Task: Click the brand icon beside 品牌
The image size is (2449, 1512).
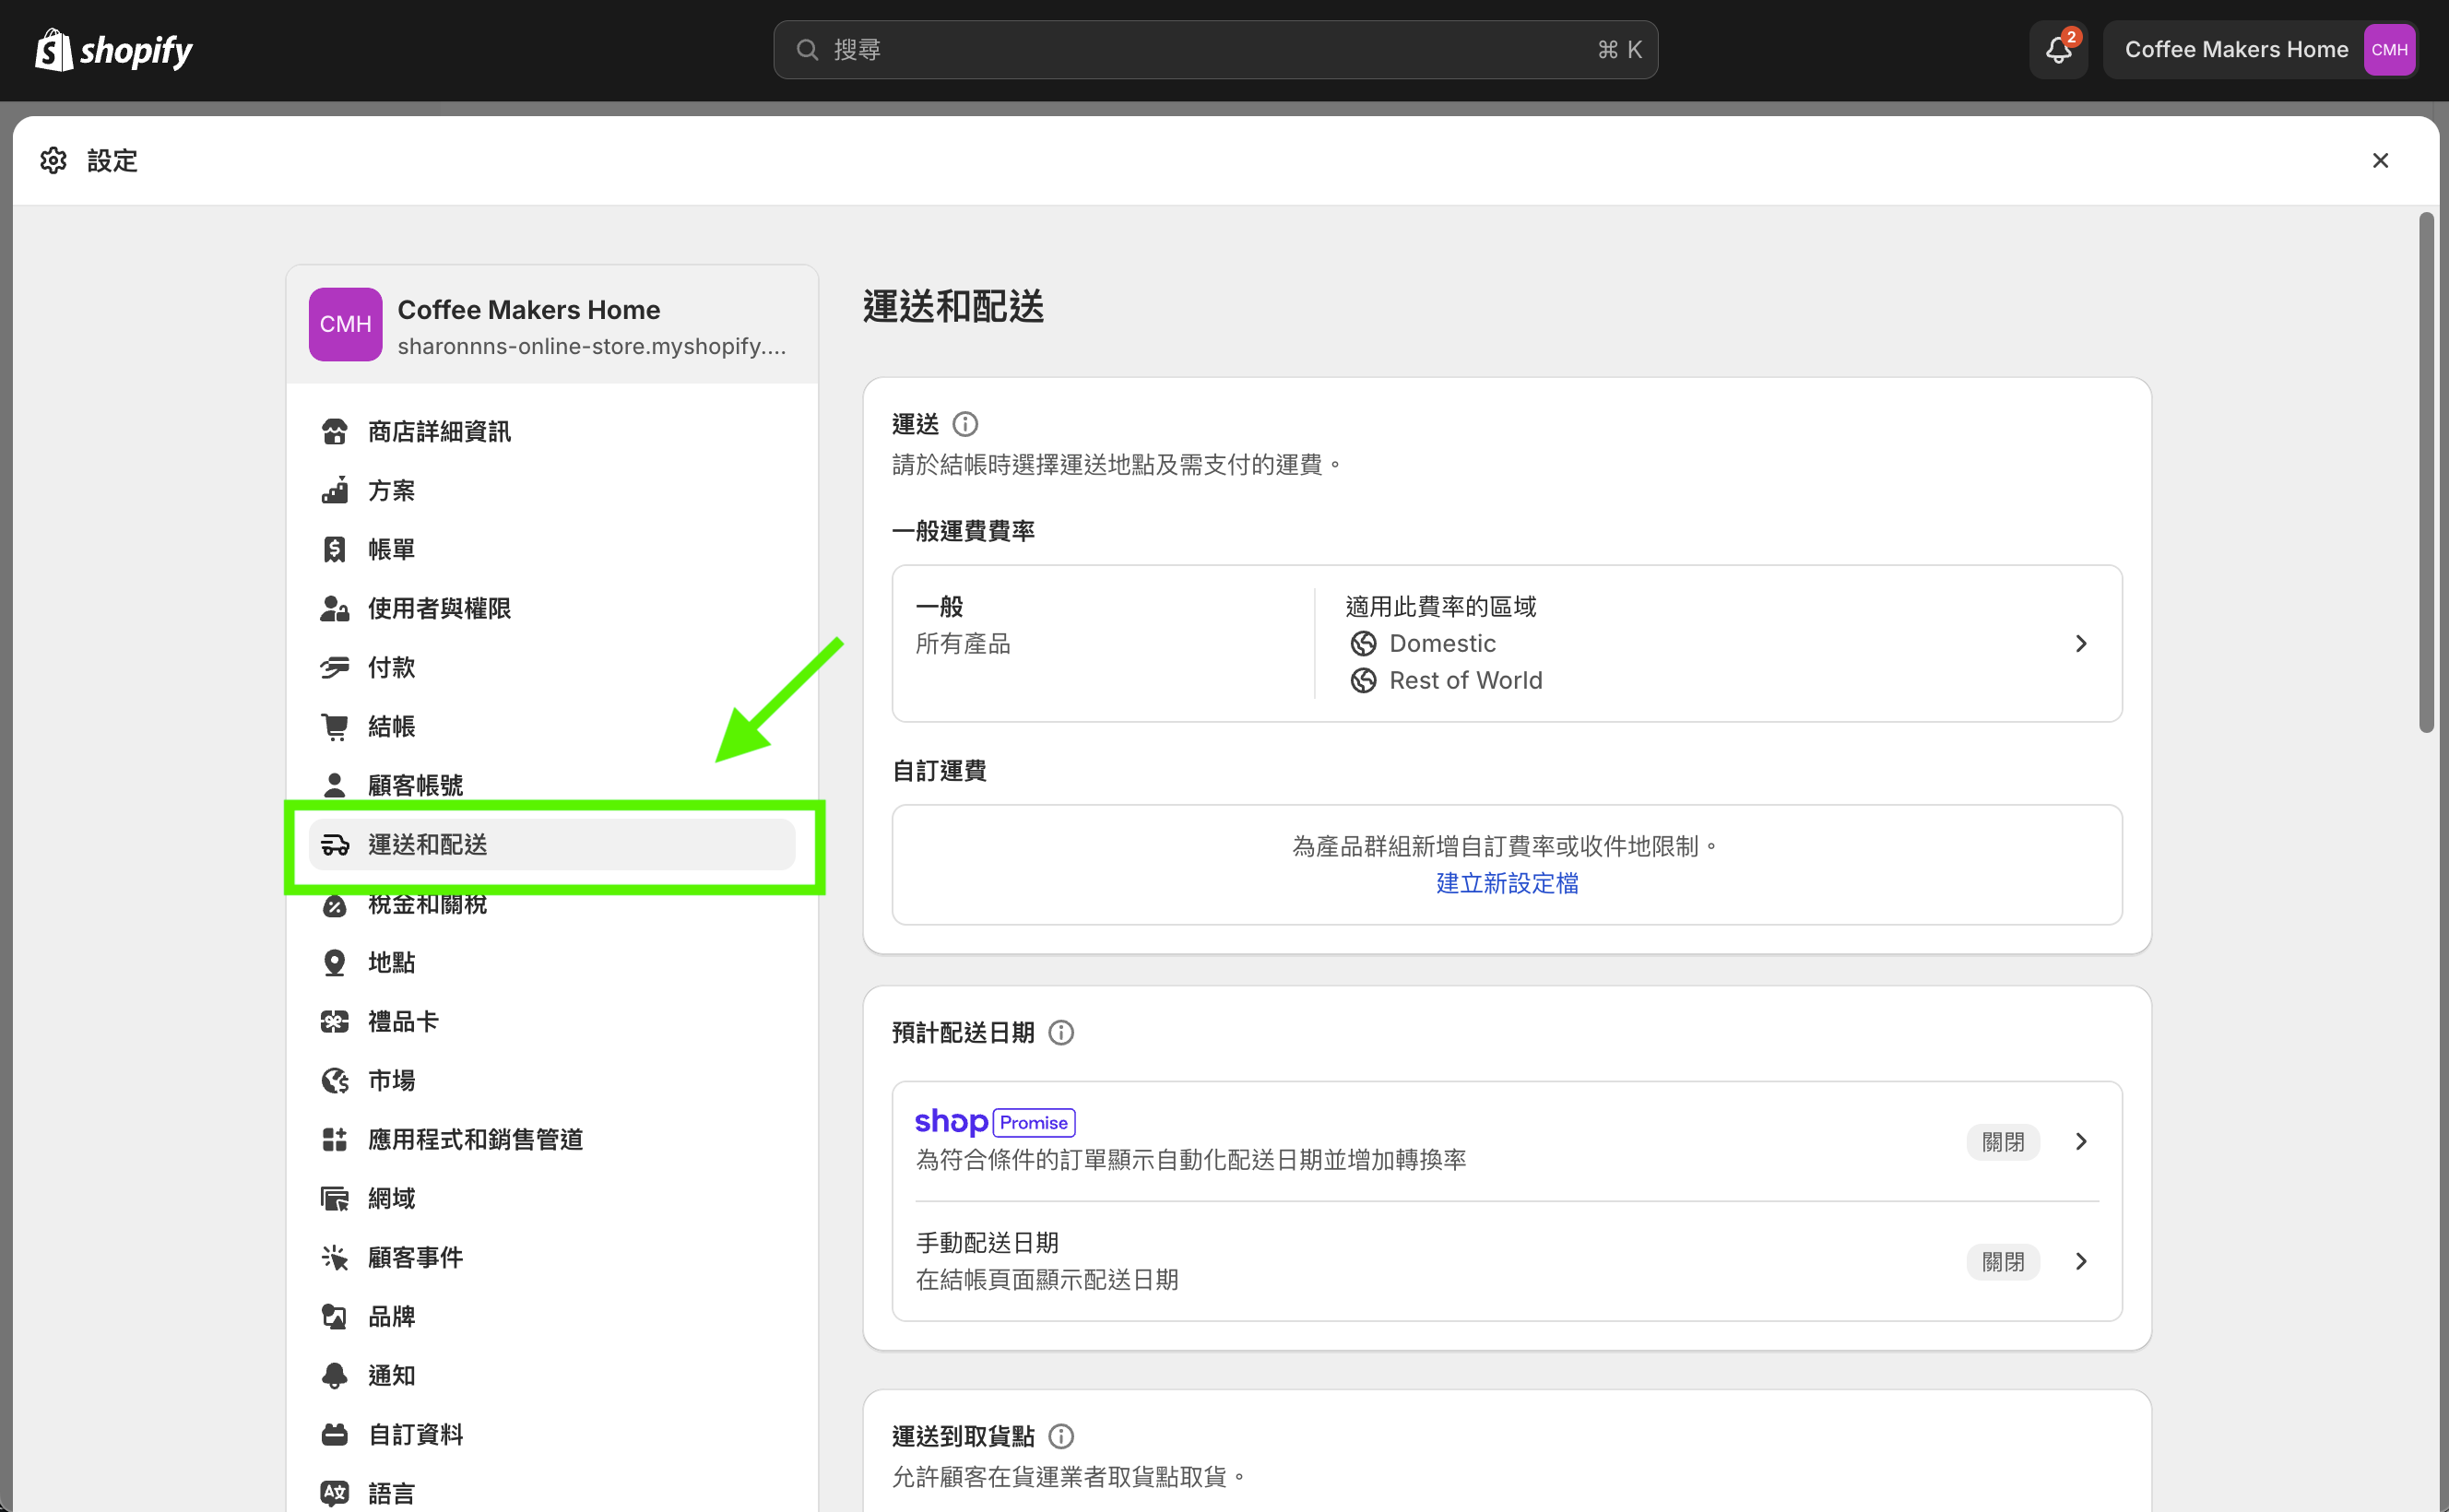Action: click(x=334, y=1317)
